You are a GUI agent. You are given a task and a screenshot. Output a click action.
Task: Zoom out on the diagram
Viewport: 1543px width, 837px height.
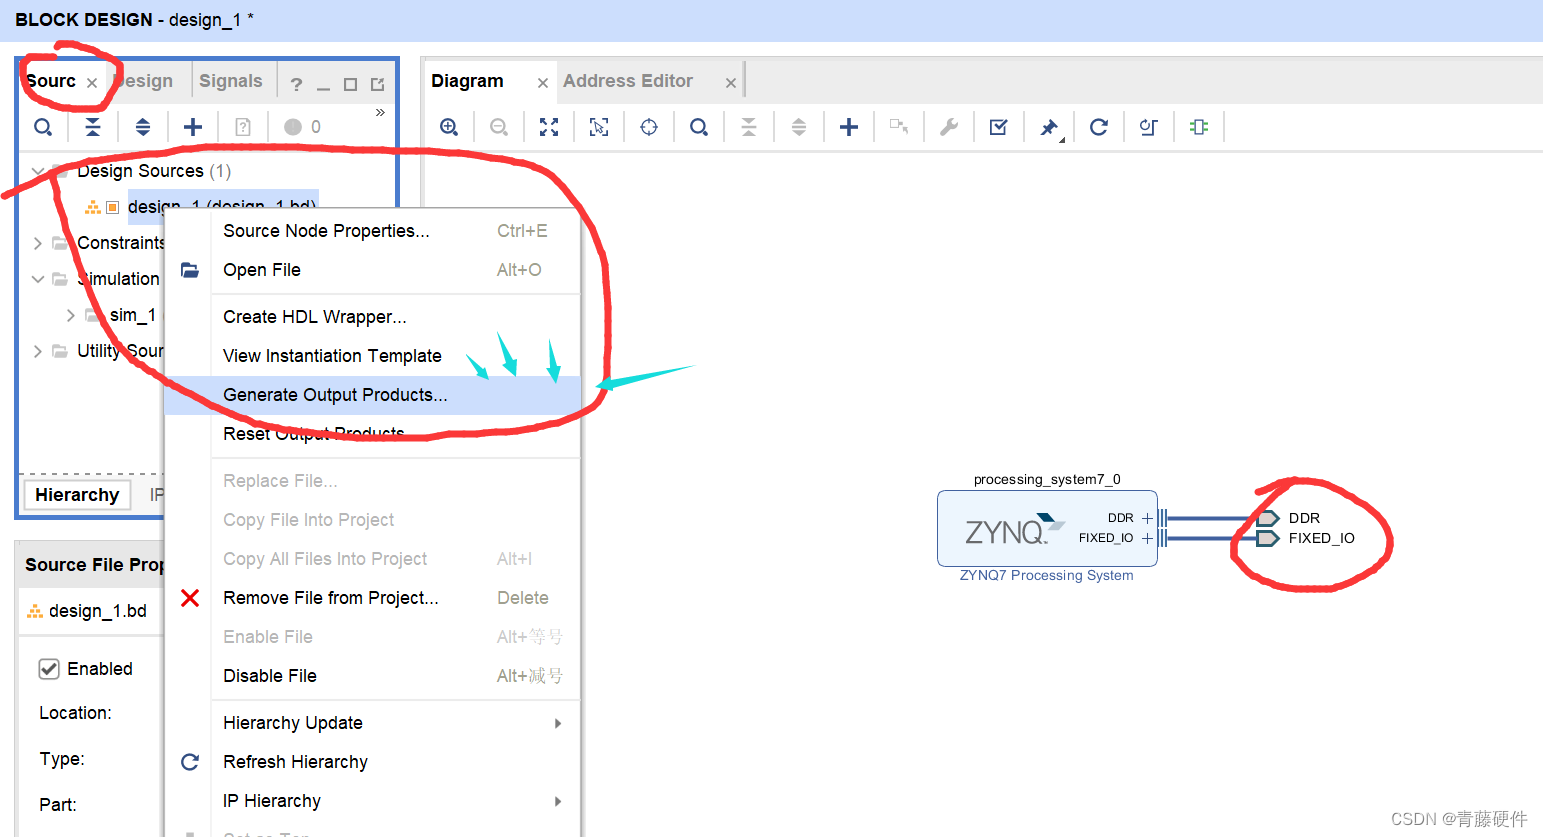point(499,127)
